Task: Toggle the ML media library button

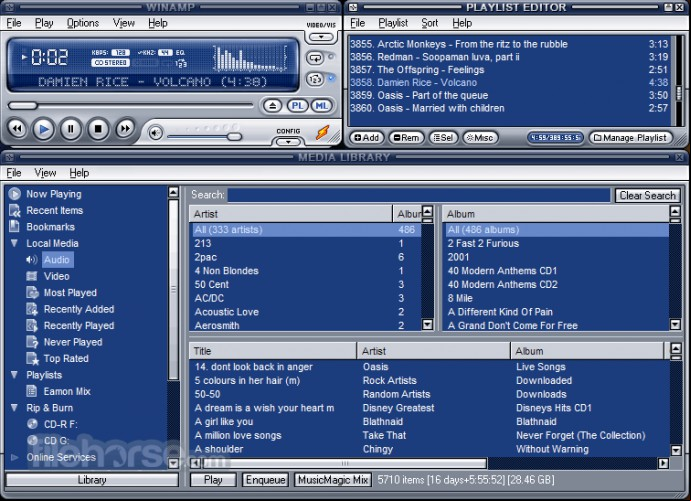Action: pyautogui.click(x=321, y=106)
